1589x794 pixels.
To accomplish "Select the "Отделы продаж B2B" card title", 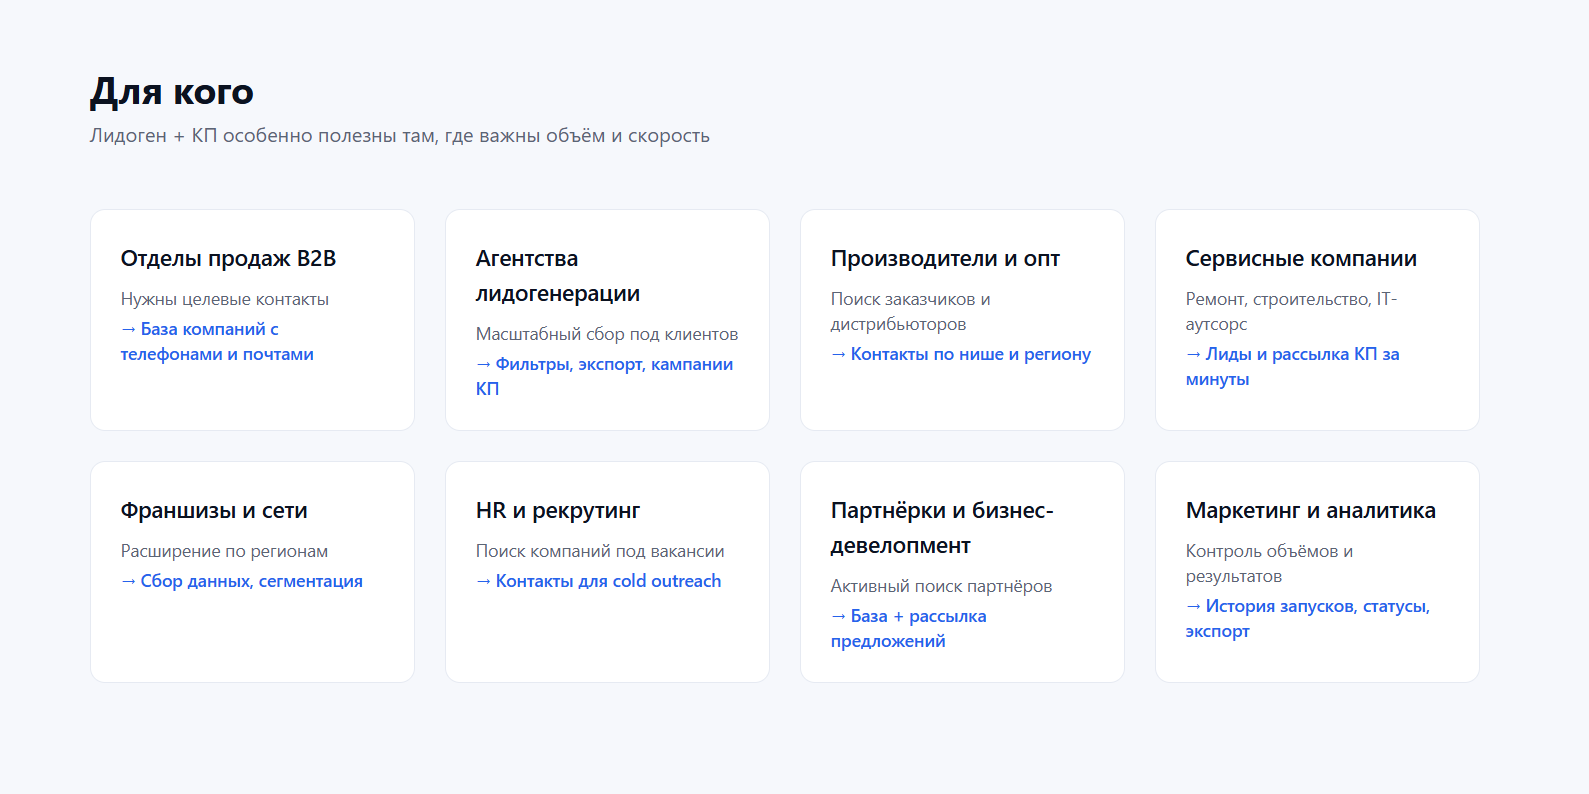I will pos(228,259).
